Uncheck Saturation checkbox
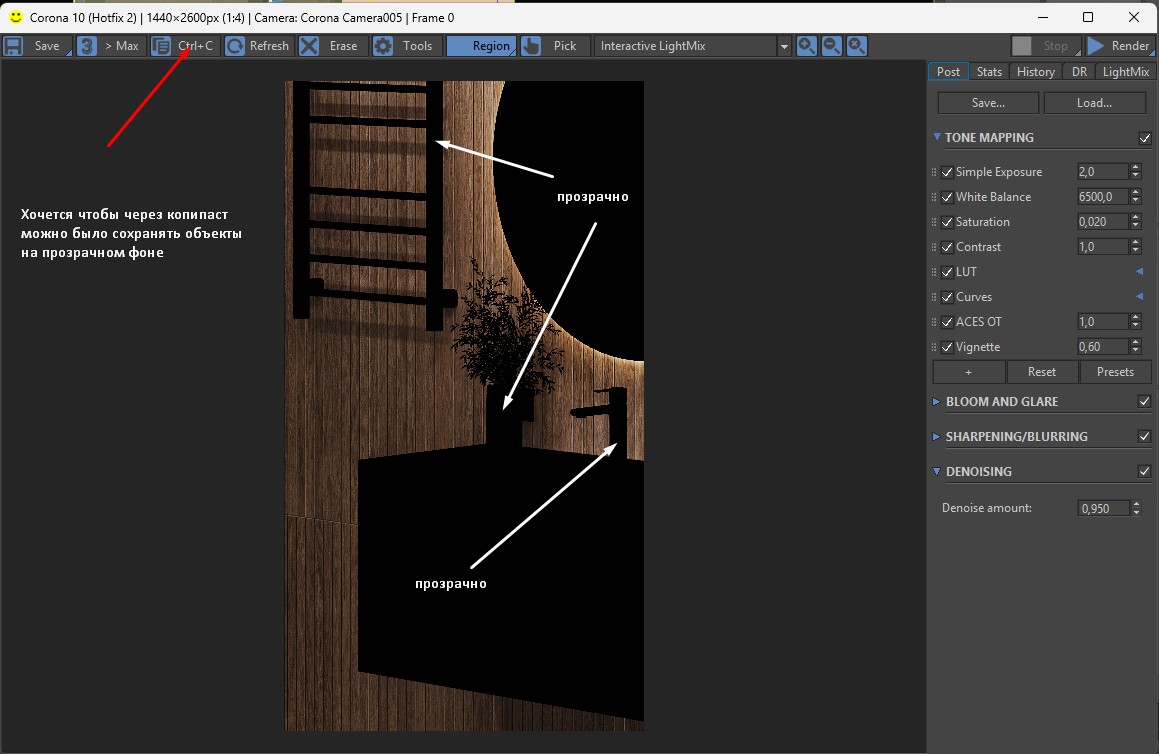 coord(947,223)
